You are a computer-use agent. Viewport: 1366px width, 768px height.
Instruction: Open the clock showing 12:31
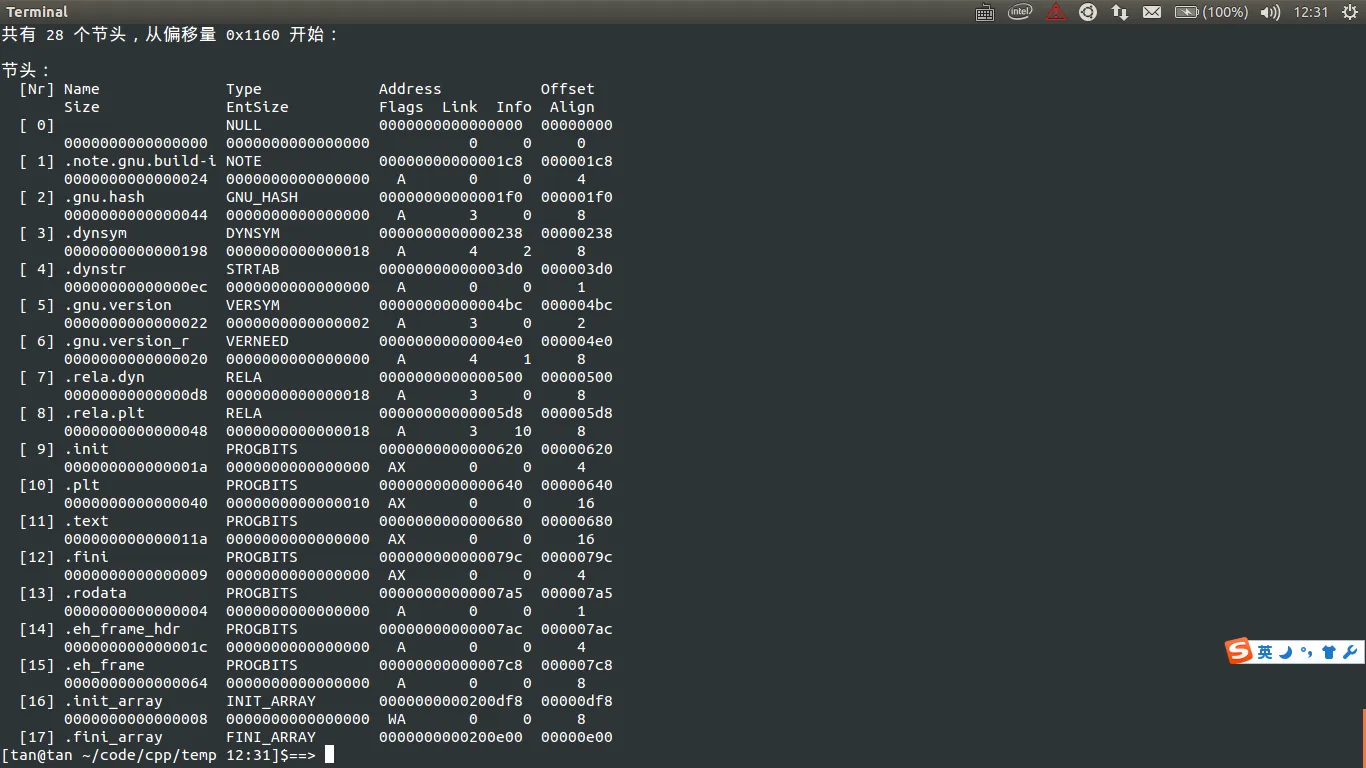click(1311, 12)
